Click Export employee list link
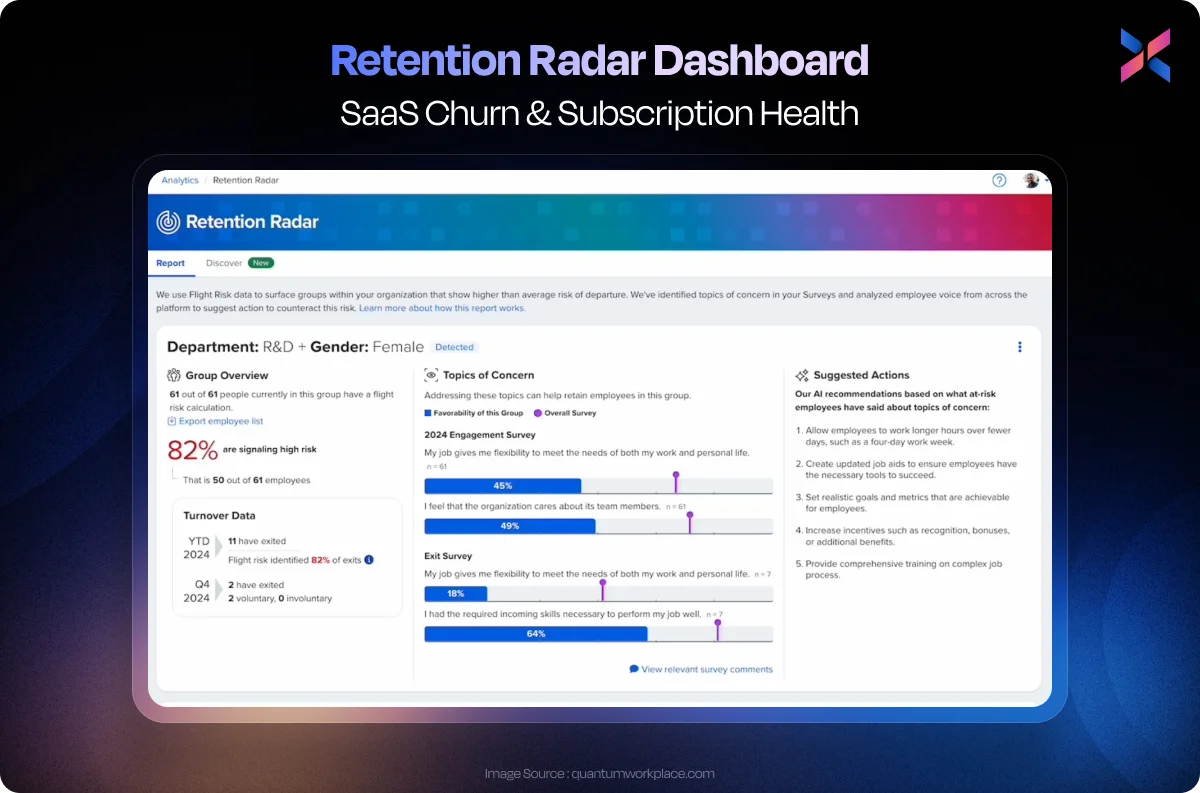 point(220,421)
